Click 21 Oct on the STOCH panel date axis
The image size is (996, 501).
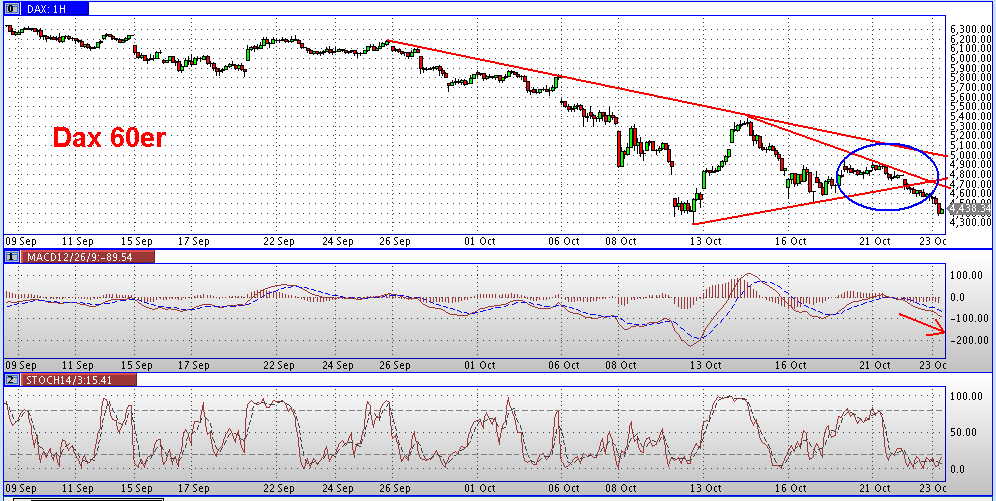click(875, 490)
